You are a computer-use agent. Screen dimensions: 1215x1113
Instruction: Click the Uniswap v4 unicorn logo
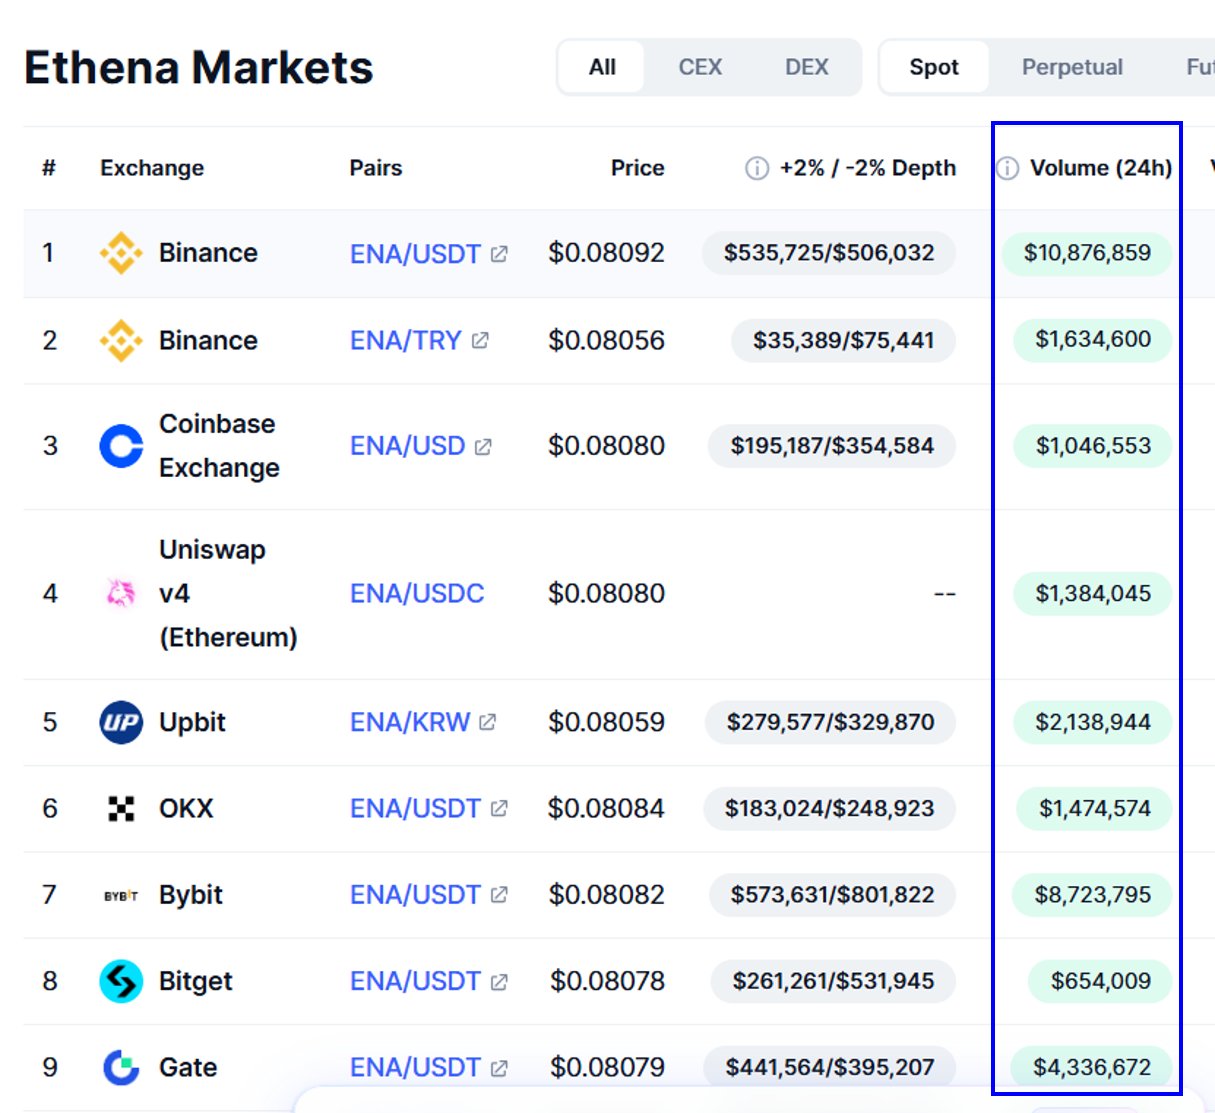(x=121, y=594)
